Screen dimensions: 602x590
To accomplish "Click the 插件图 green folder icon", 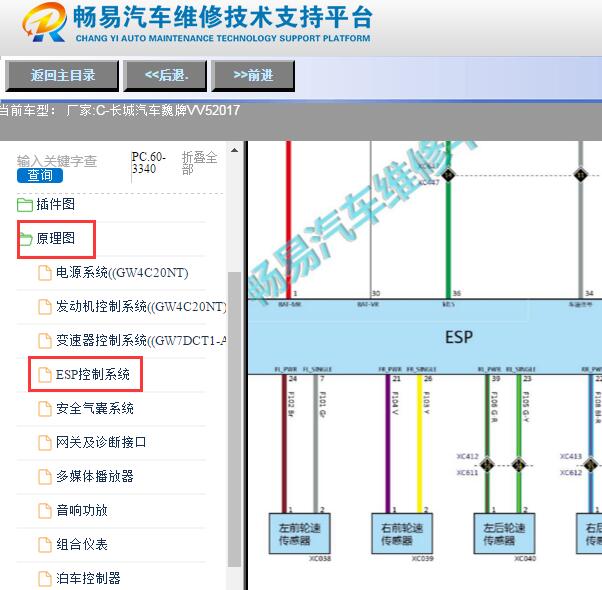I will tap(25, 205).
